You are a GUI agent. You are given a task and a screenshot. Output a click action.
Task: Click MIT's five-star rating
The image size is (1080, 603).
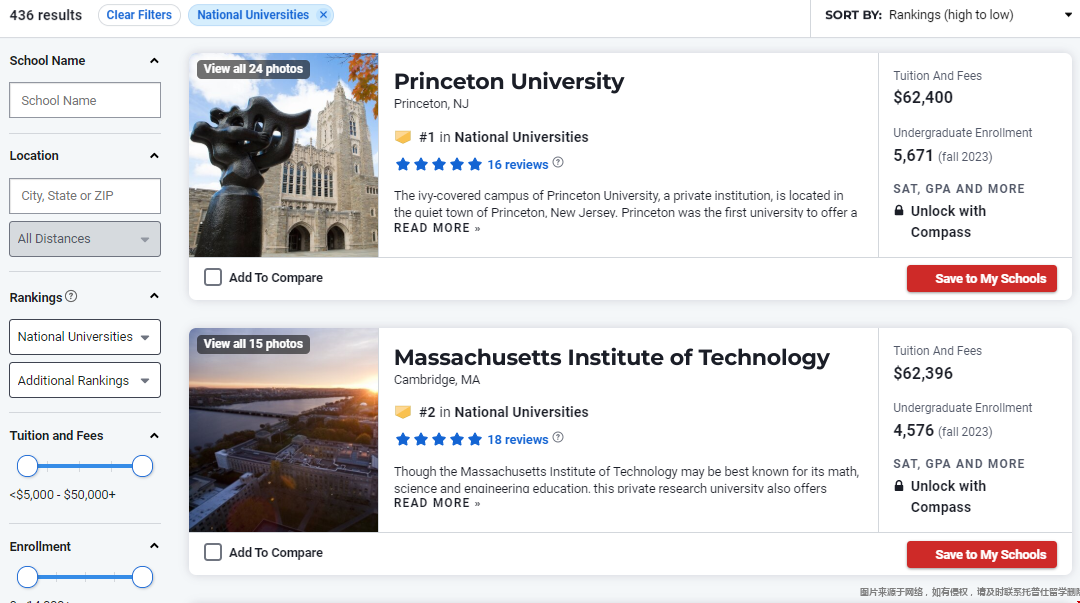439,439
